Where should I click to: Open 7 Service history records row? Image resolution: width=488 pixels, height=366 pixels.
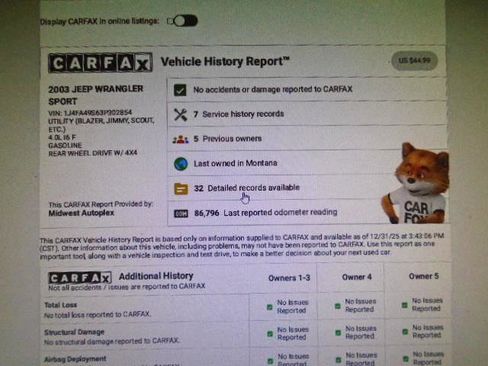[x=307, y=114]
